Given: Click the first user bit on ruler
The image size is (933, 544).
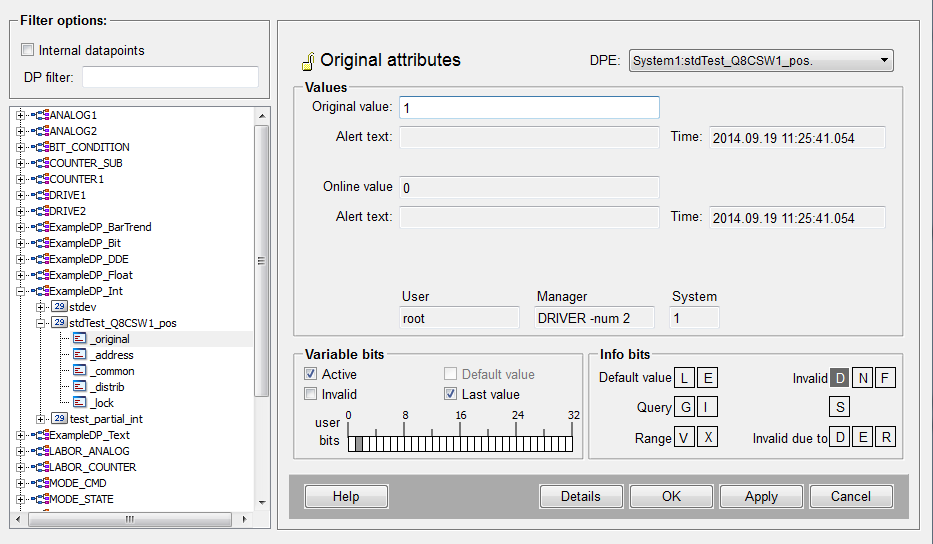Looking at the screenshot, I should [x=352, y=443].
